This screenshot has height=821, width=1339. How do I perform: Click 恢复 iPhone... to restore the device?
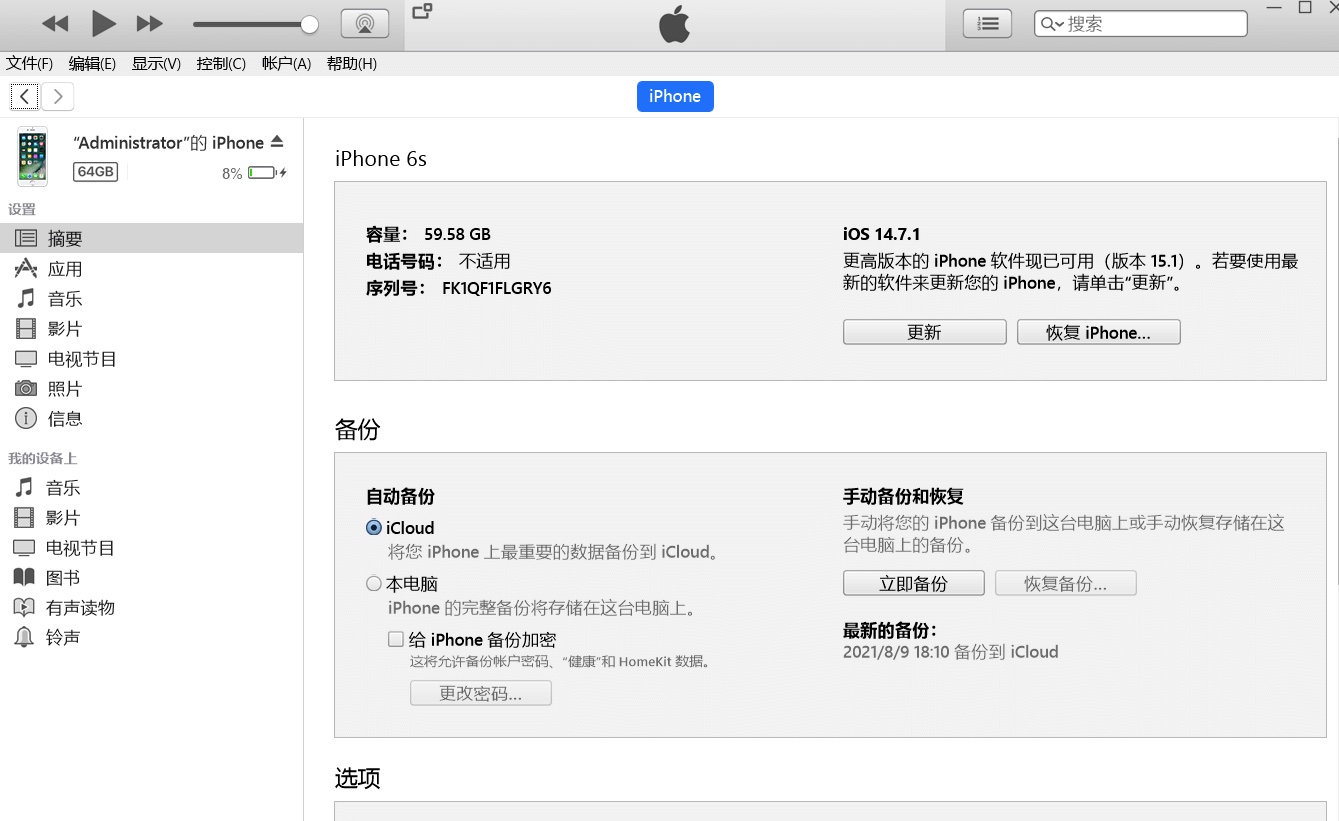[x=1098, y=331]
